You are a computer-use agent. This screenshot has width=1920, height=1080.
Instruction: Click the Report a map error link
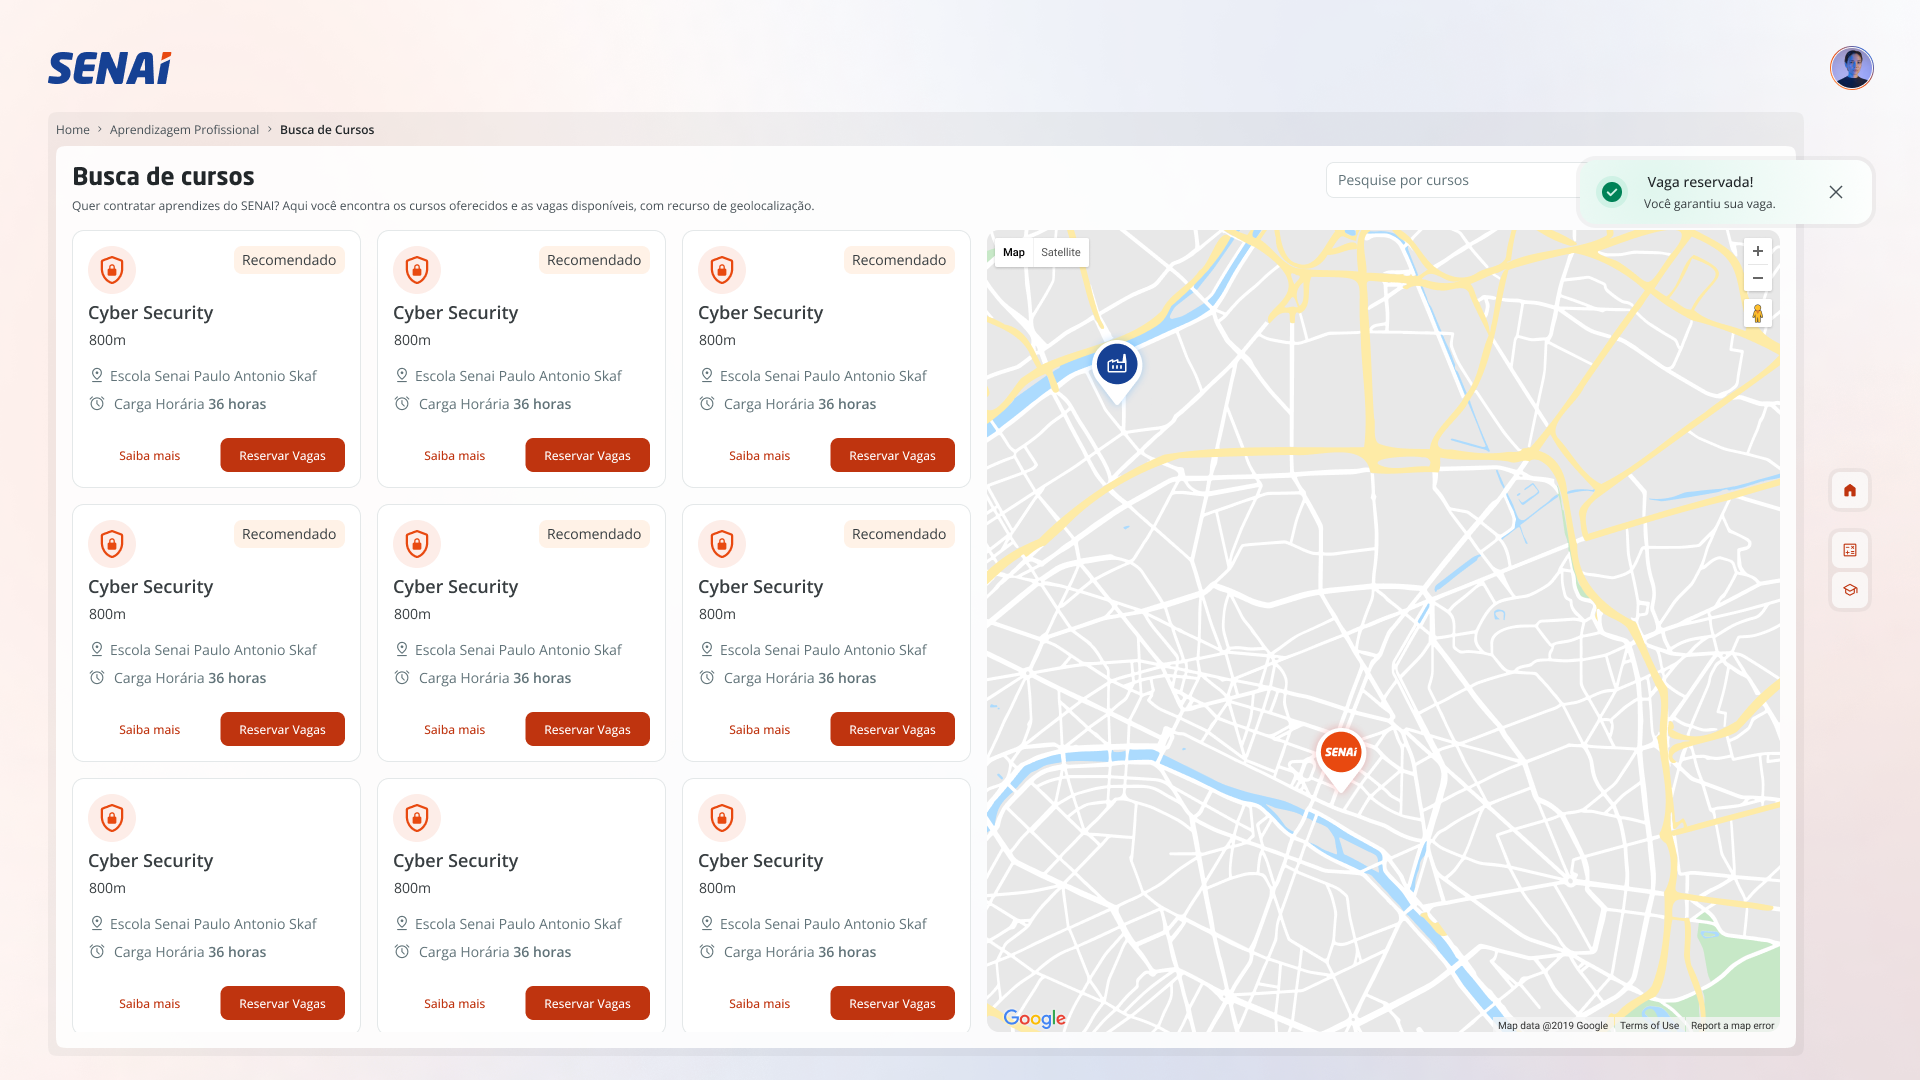coord(1732,1025)
